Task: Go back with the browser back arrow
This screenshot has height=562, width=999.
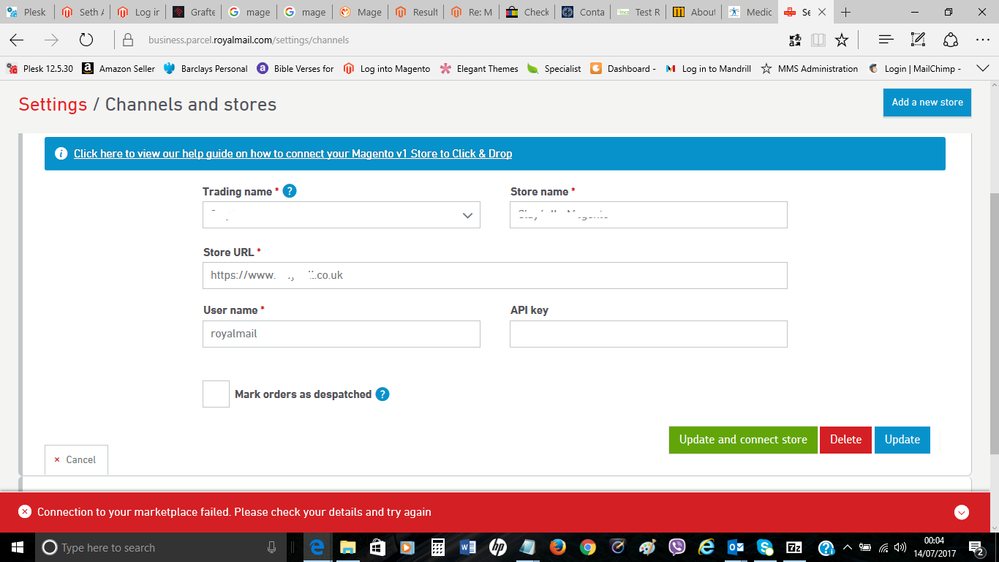Action: point(17,40)
